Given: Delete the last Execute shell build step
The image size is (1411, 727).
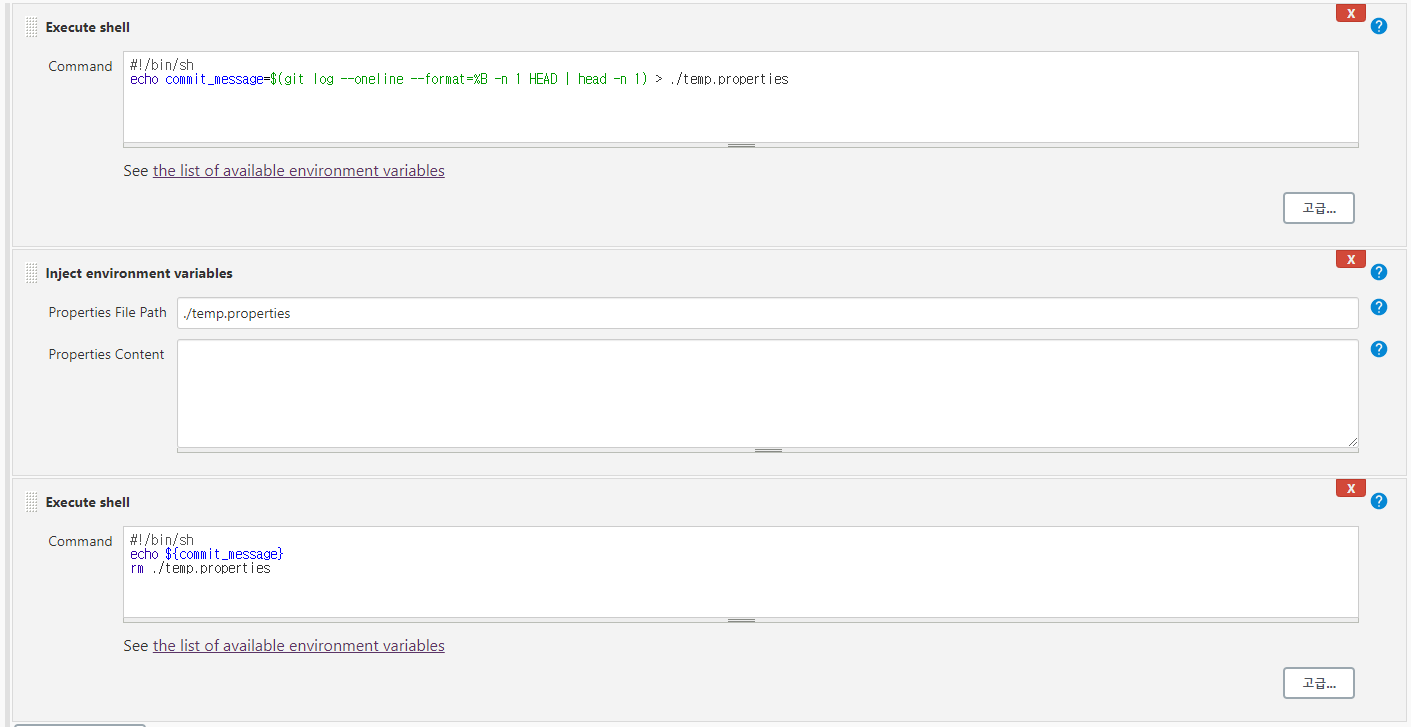Looking at the screenshot, I should pyautogui.click(x=1350, y=488).
